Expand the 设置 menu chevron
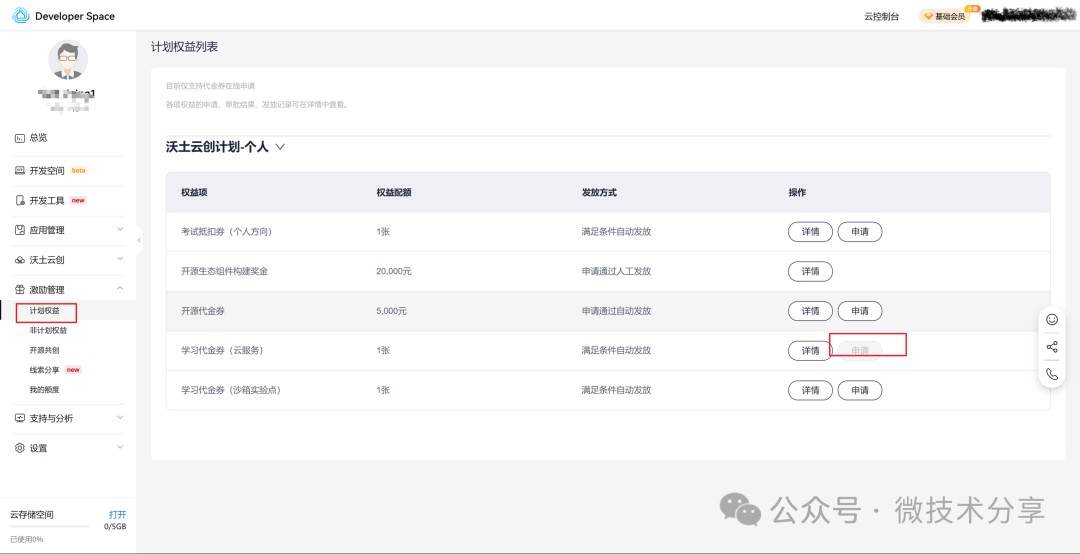The image size is (1080, 554). [120, 447]
